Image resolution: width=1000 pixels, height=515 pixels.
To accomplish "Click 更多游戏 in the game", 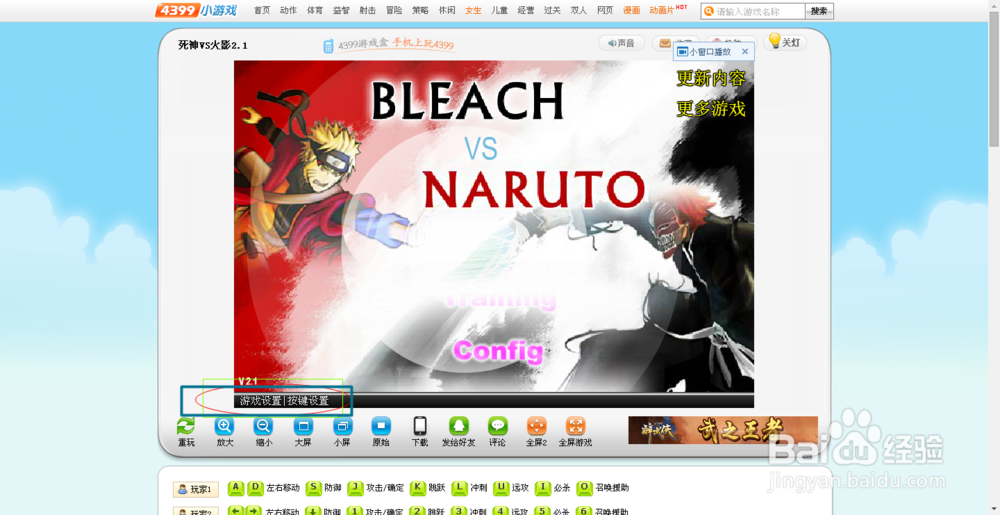I will point(710,108).
